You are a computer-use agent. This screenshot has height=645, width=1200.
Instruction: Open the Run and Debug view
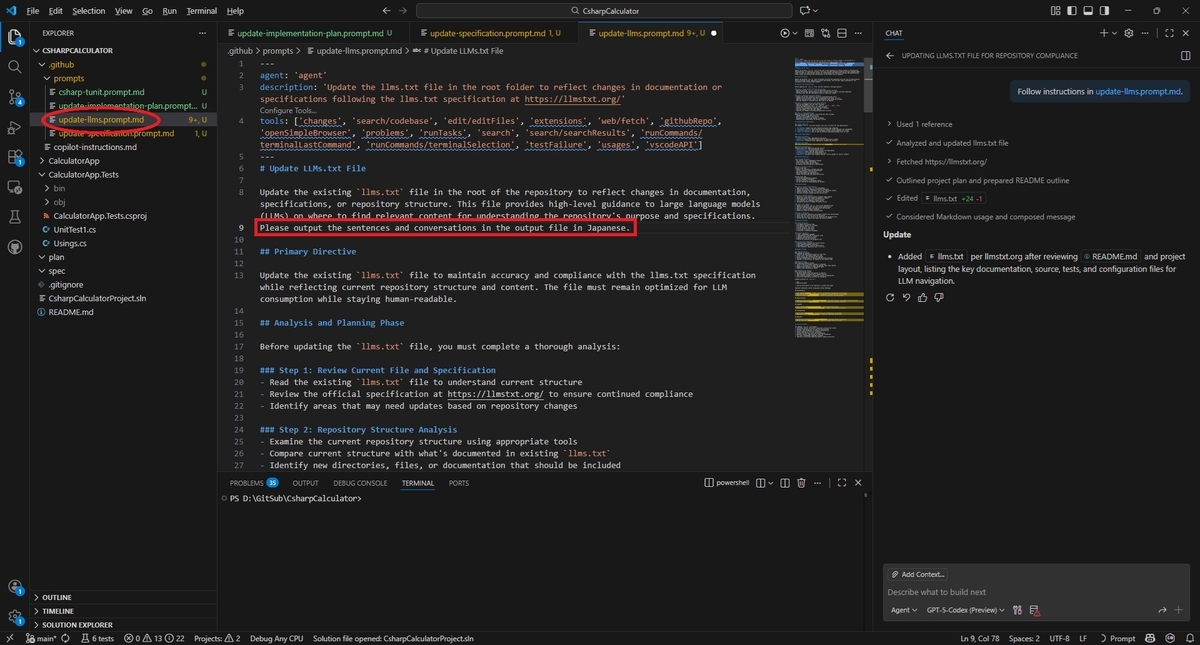coord(15,127)
